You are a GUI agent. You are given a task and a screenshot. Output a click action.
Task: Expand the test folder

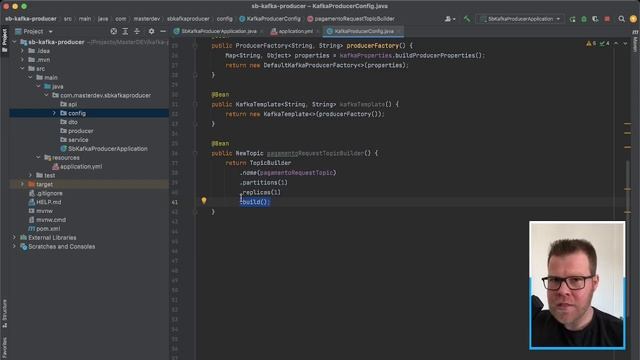[x=31, y=175]
